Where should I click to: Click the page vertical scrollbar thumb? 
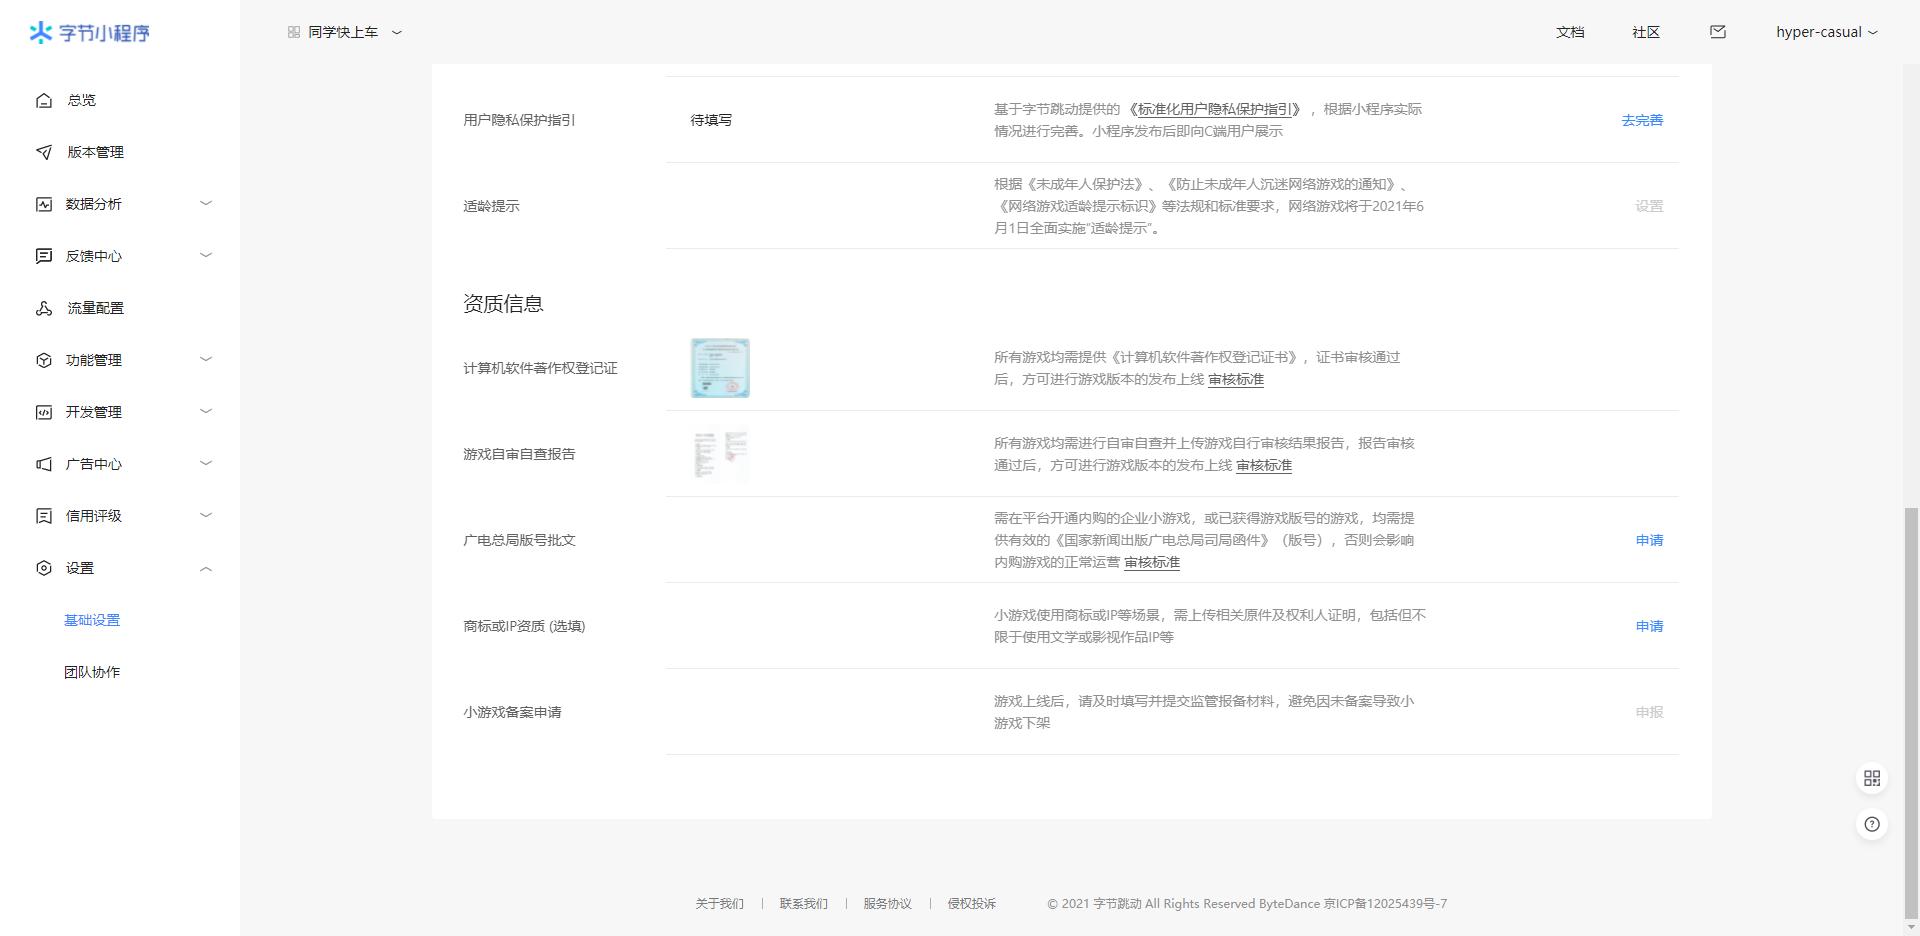click(x=1911, y=710)
